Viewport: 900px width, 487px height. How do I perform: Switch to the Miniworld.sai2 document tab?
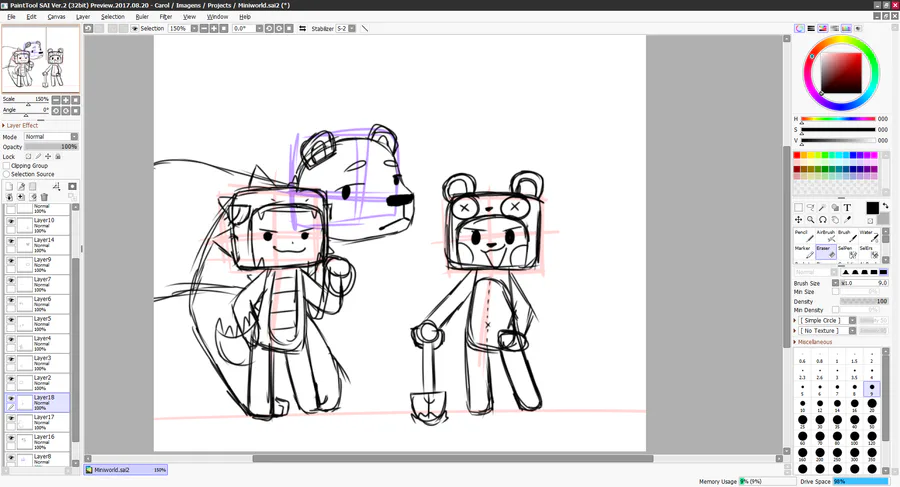tap(126, 470)
